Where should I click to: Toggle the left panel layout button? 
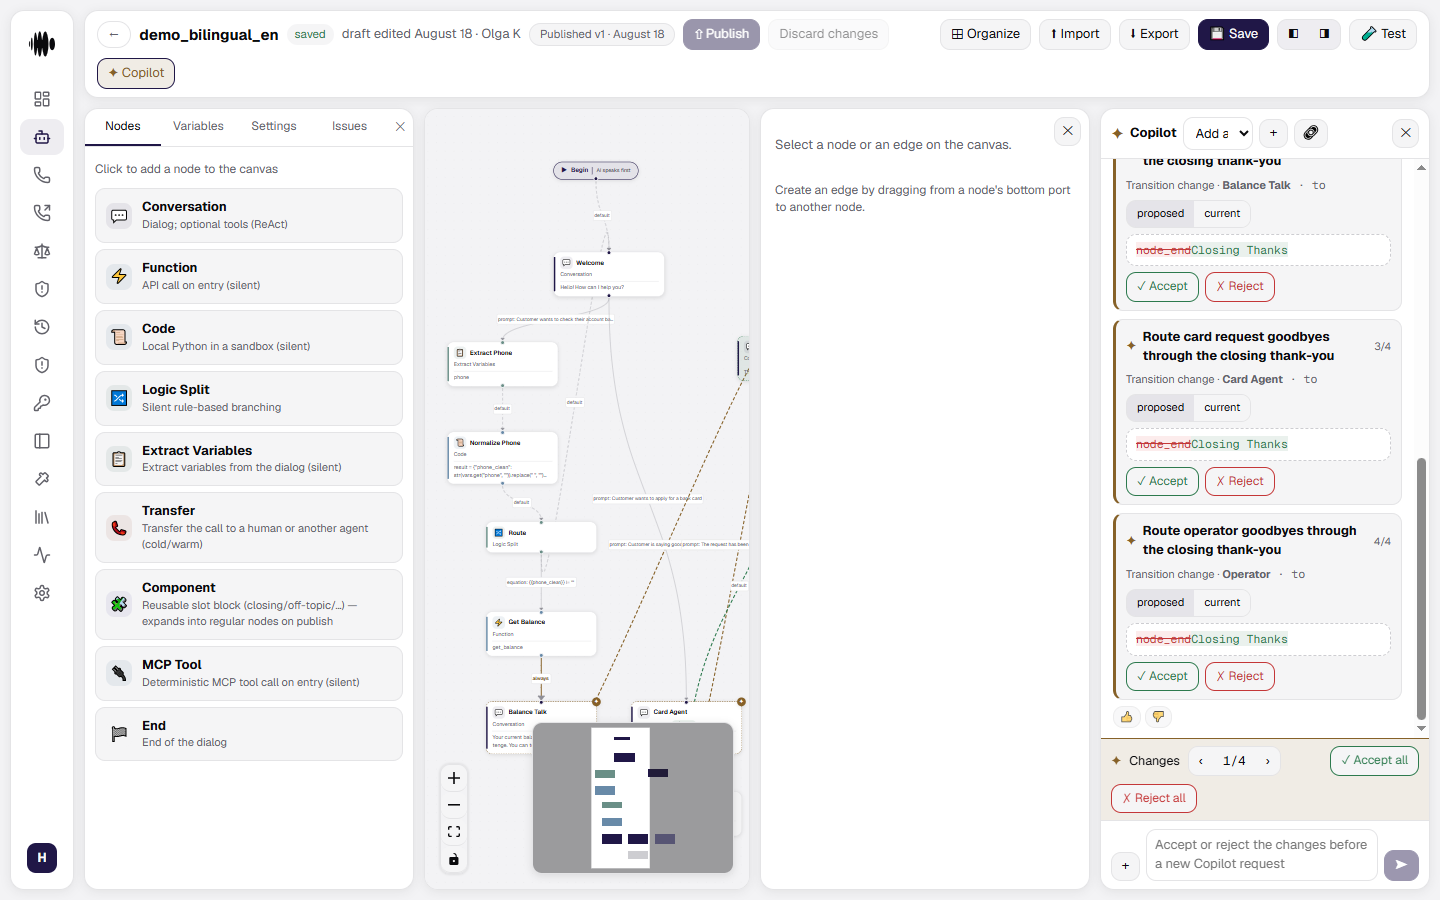[x=1294, y=34]
